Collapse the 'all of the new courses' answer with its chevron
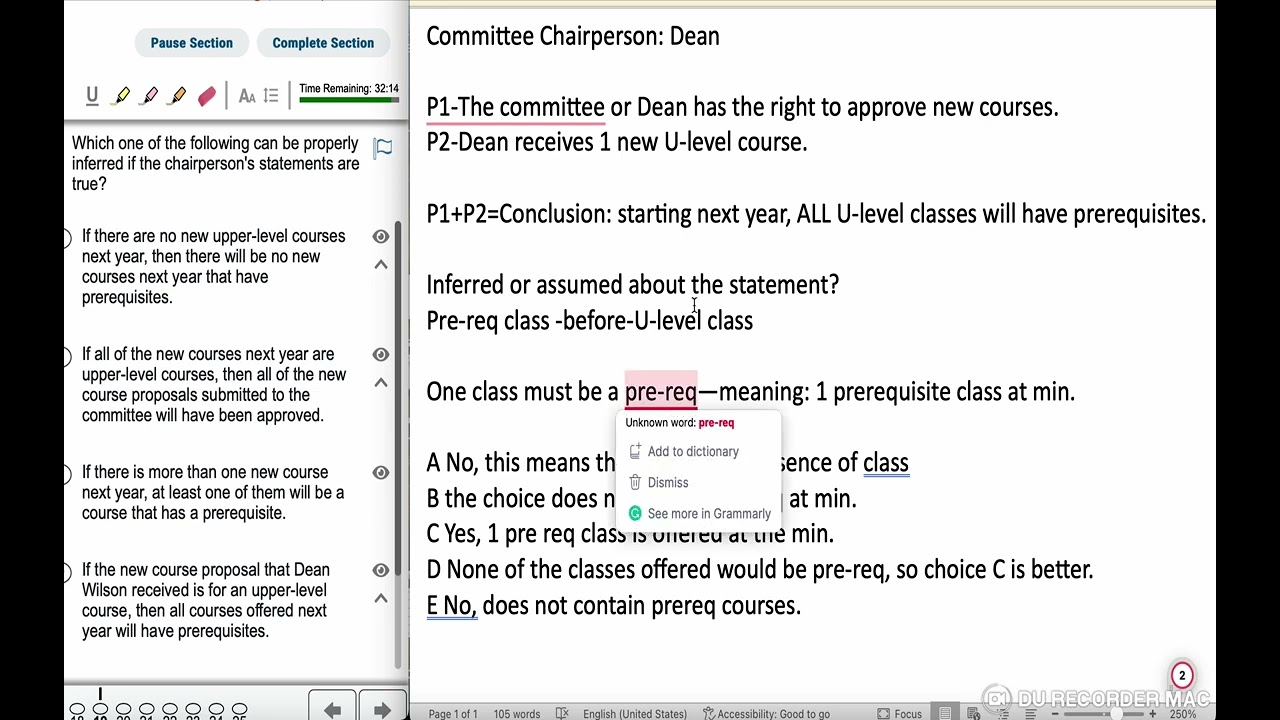1280x720 pixels. 381,382
